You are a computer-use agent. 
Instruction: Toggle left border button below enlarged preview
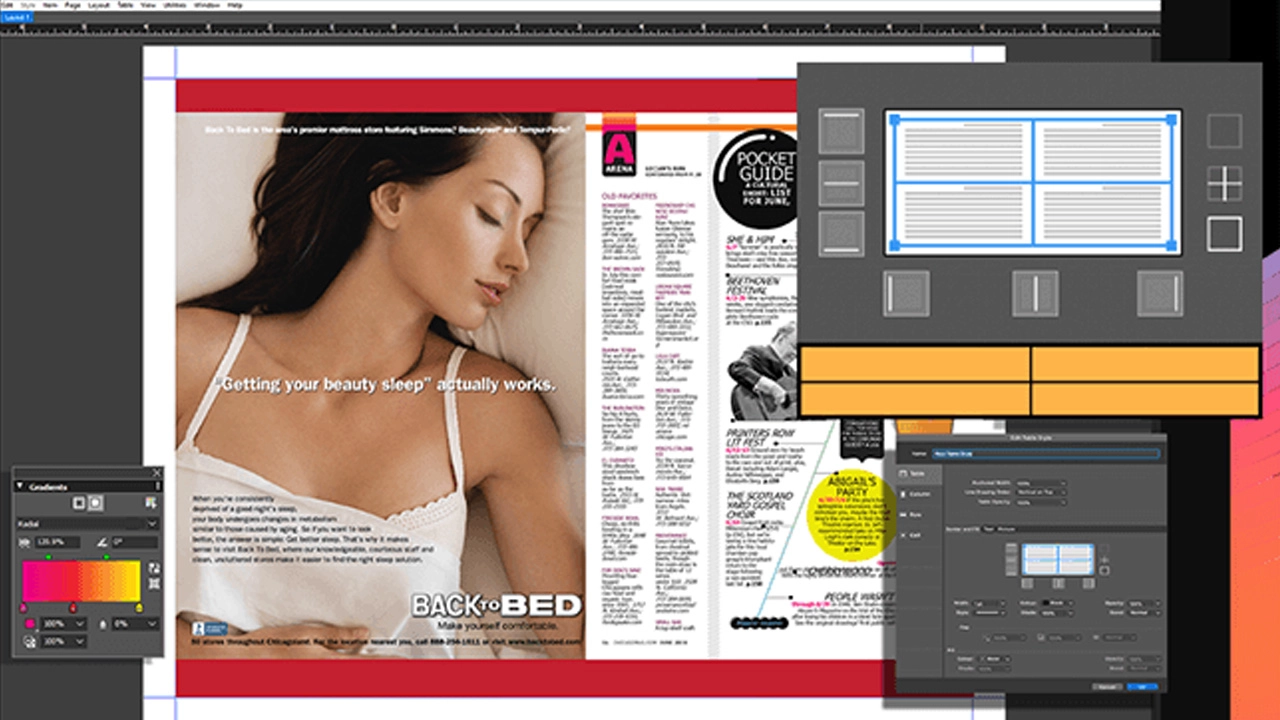(906, 293)
